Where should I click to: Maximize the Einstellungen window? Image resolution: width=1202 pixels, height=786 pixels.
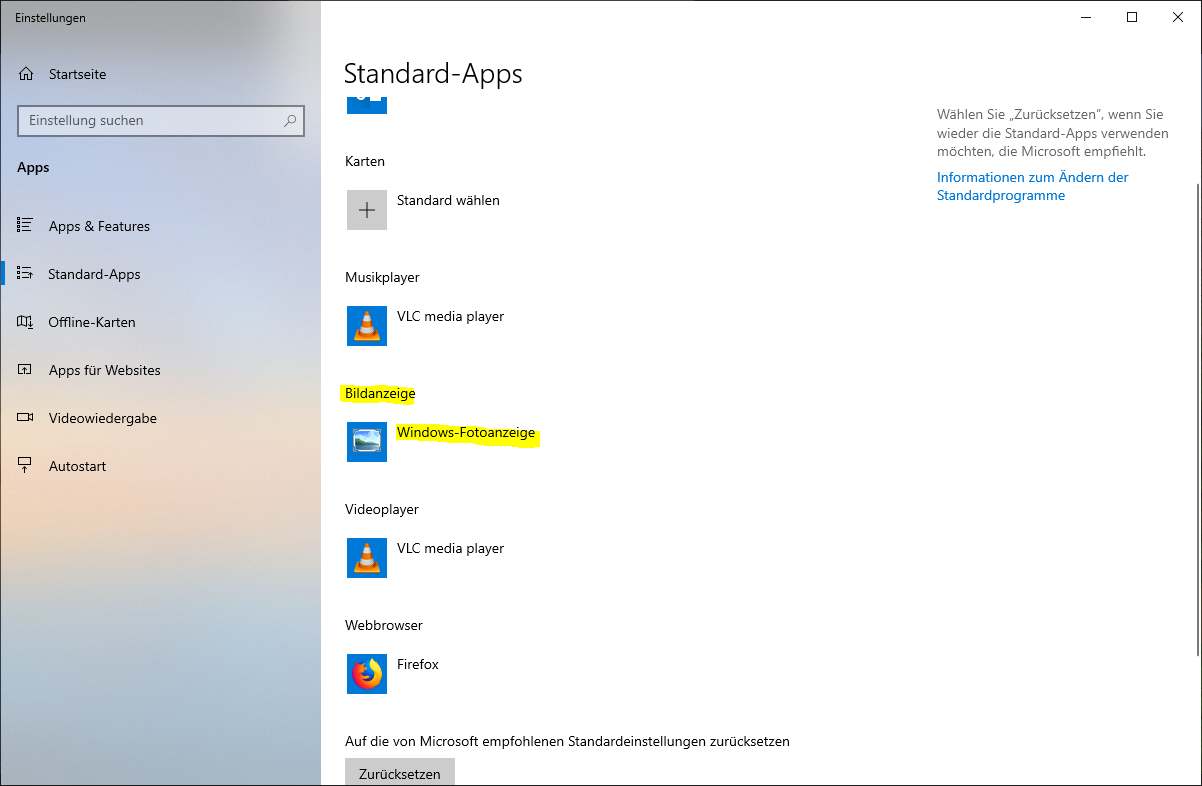point(1132,17)
